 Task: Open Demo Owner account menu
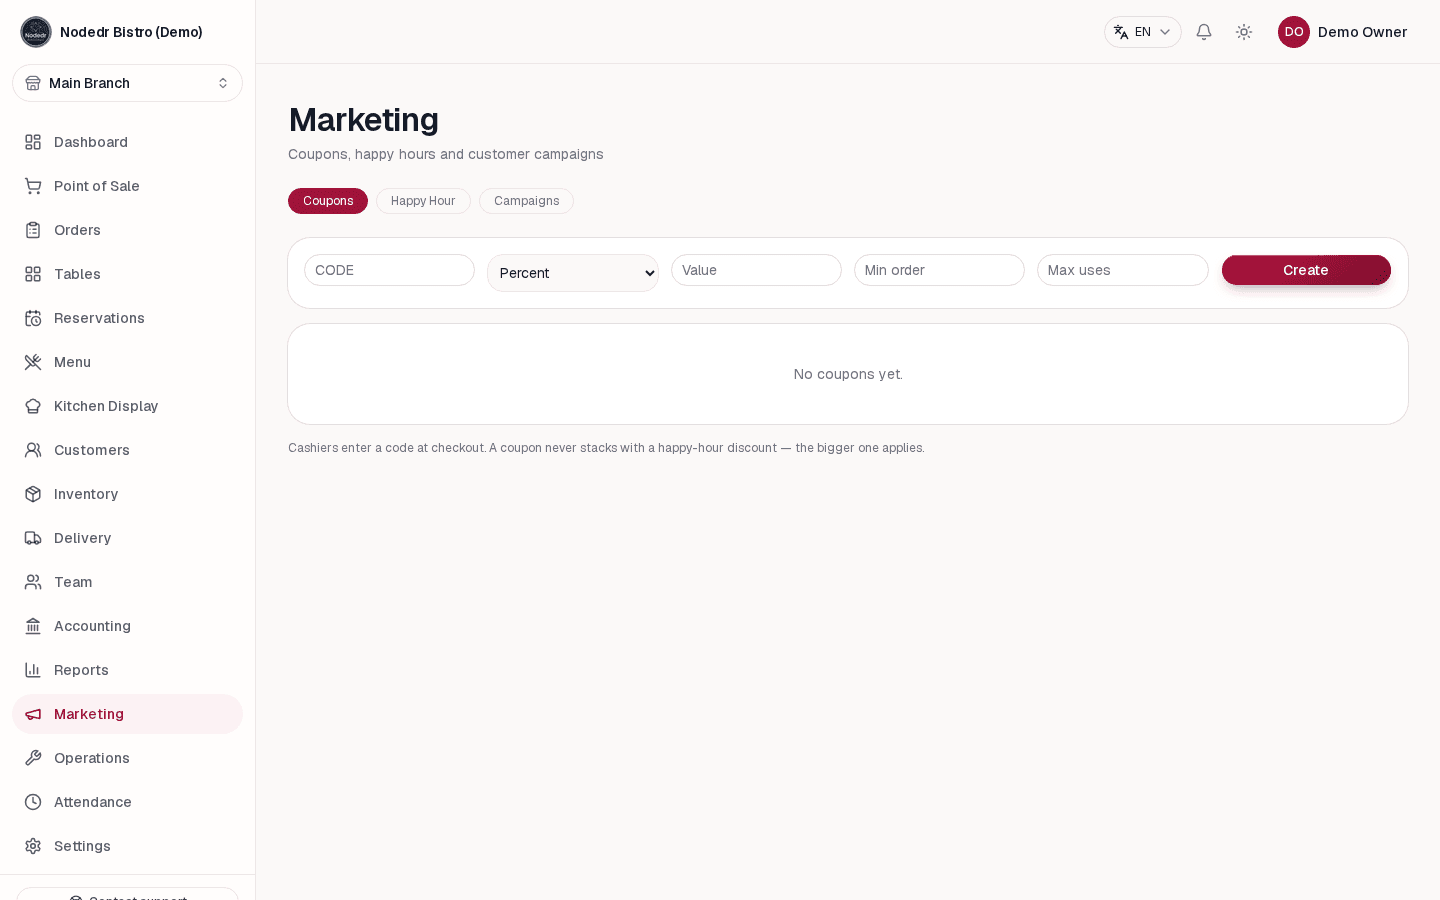[1342, 32]
